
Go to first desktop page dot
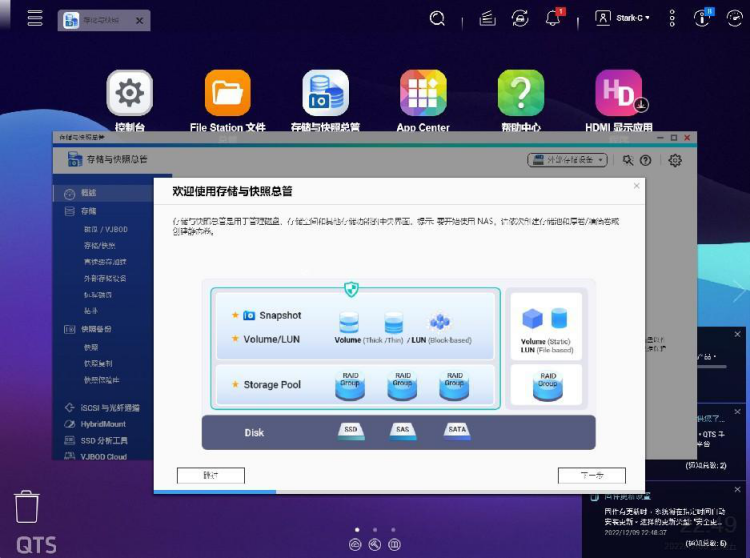(x=357, y=530)
